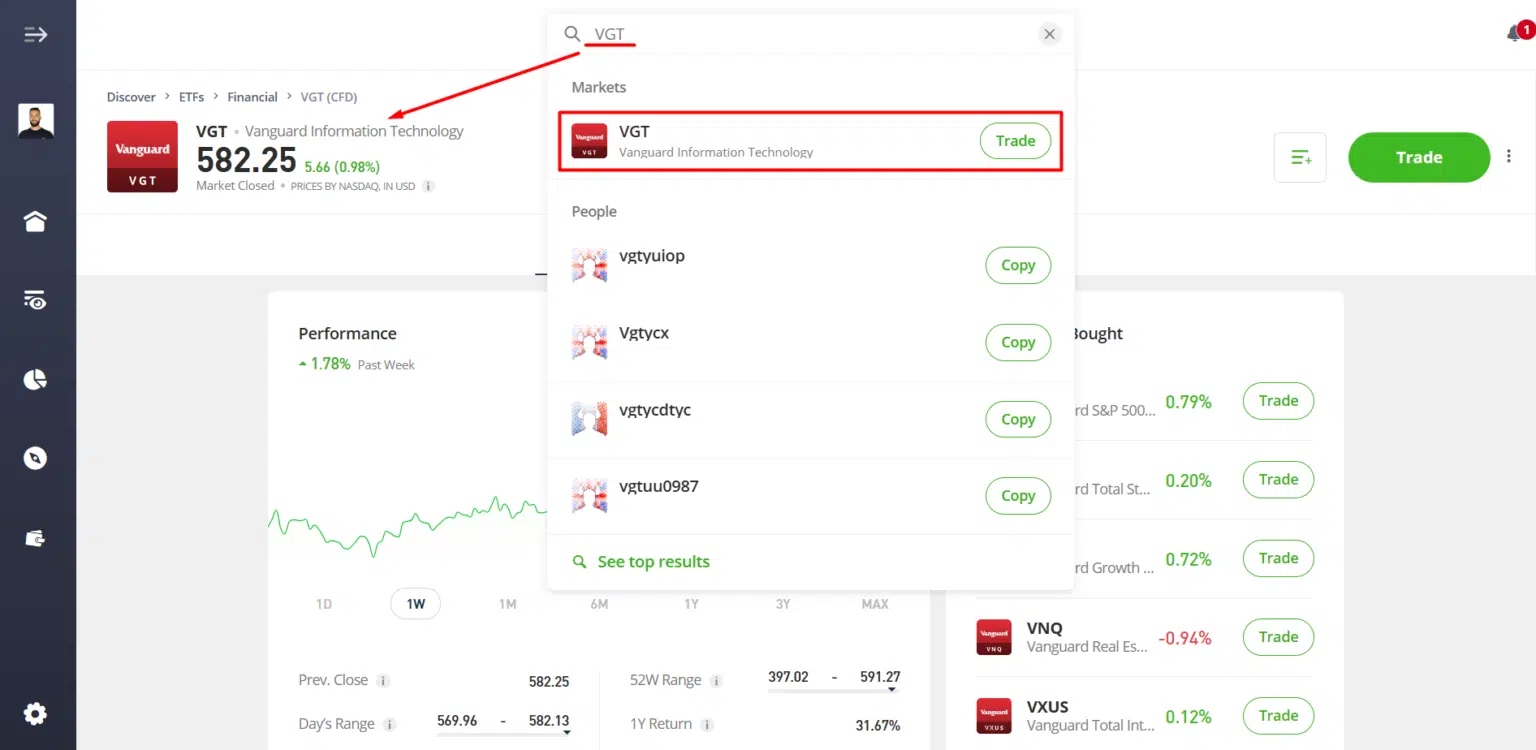Open the Home icon in sidebar

click(x=36, y=222)
